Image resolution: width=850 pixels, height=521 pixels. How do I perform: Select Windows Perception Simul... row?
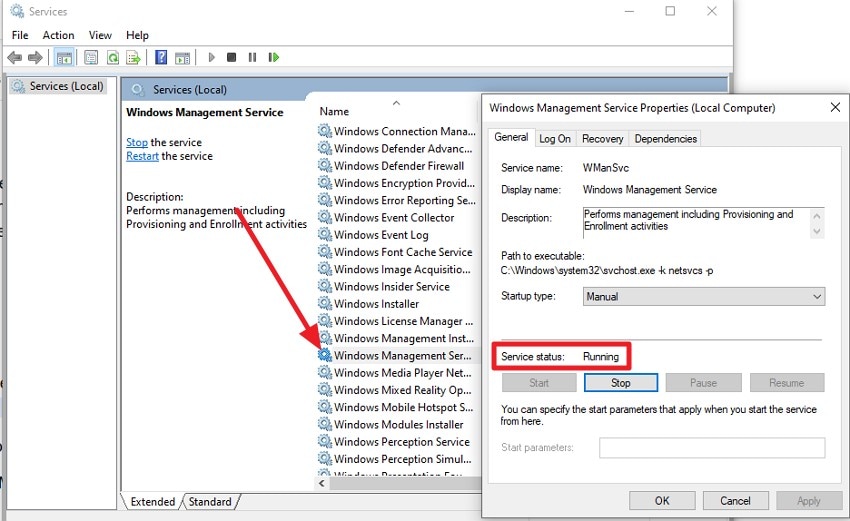(x=397, y=459)
